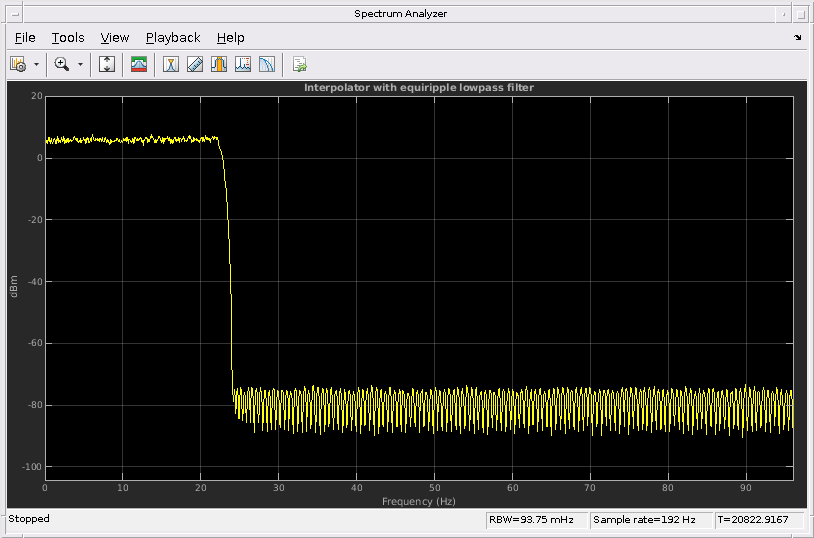Open the channel measurements icon

coord(219,64)
